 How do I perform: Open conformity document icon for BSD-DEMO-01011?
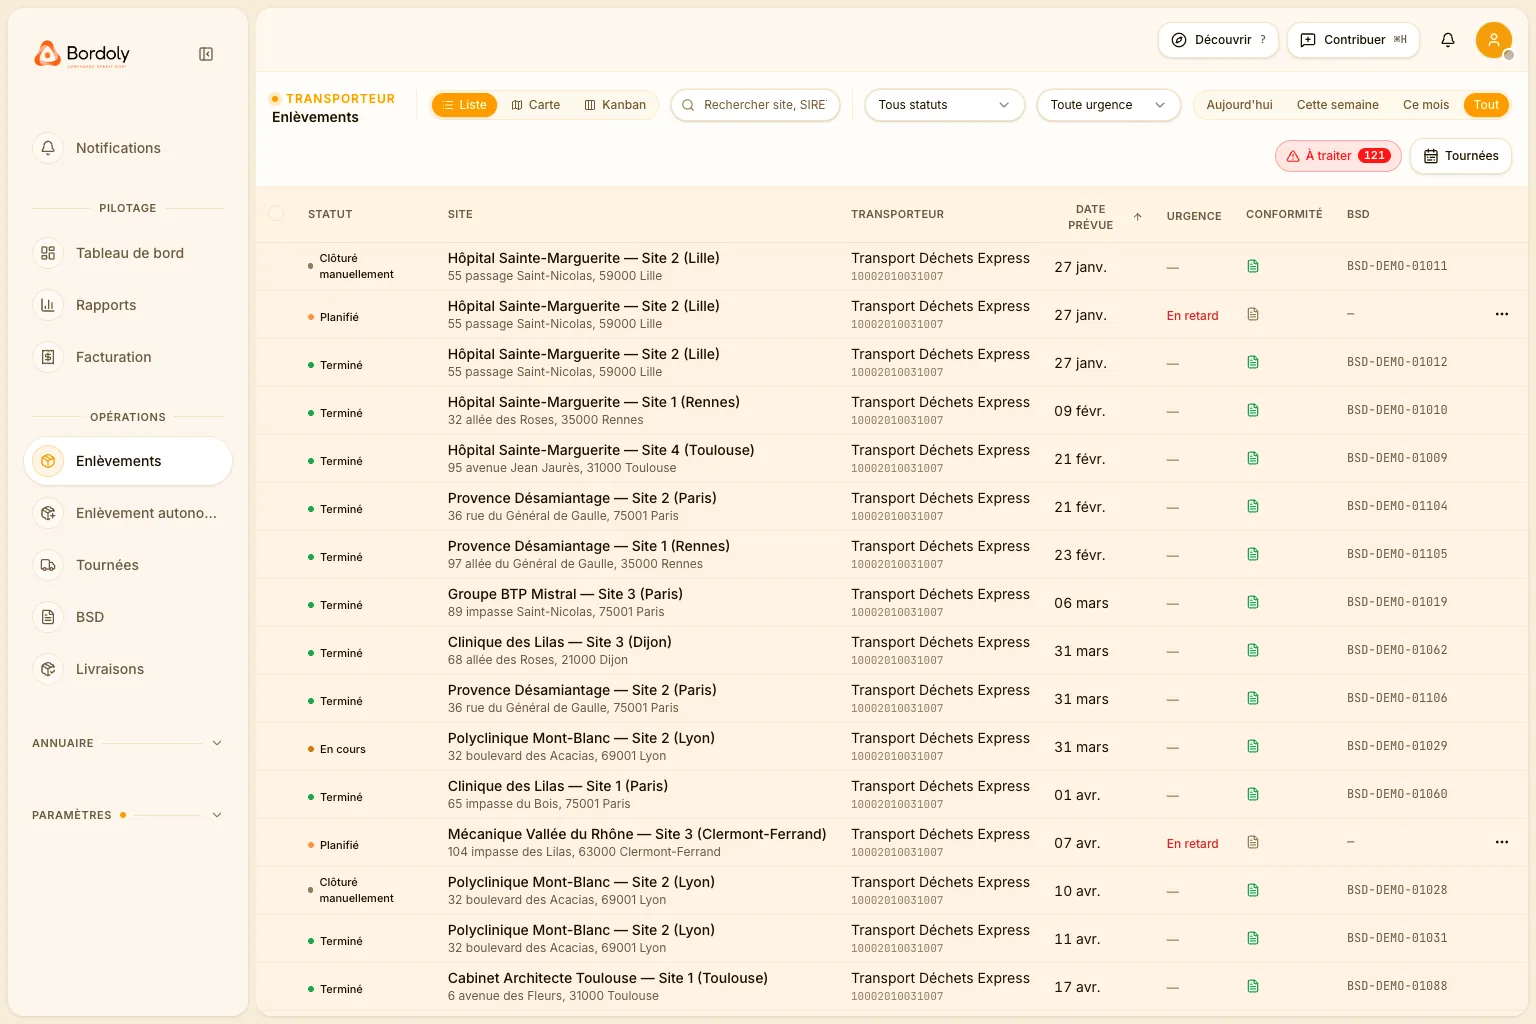click(1253, 266)
